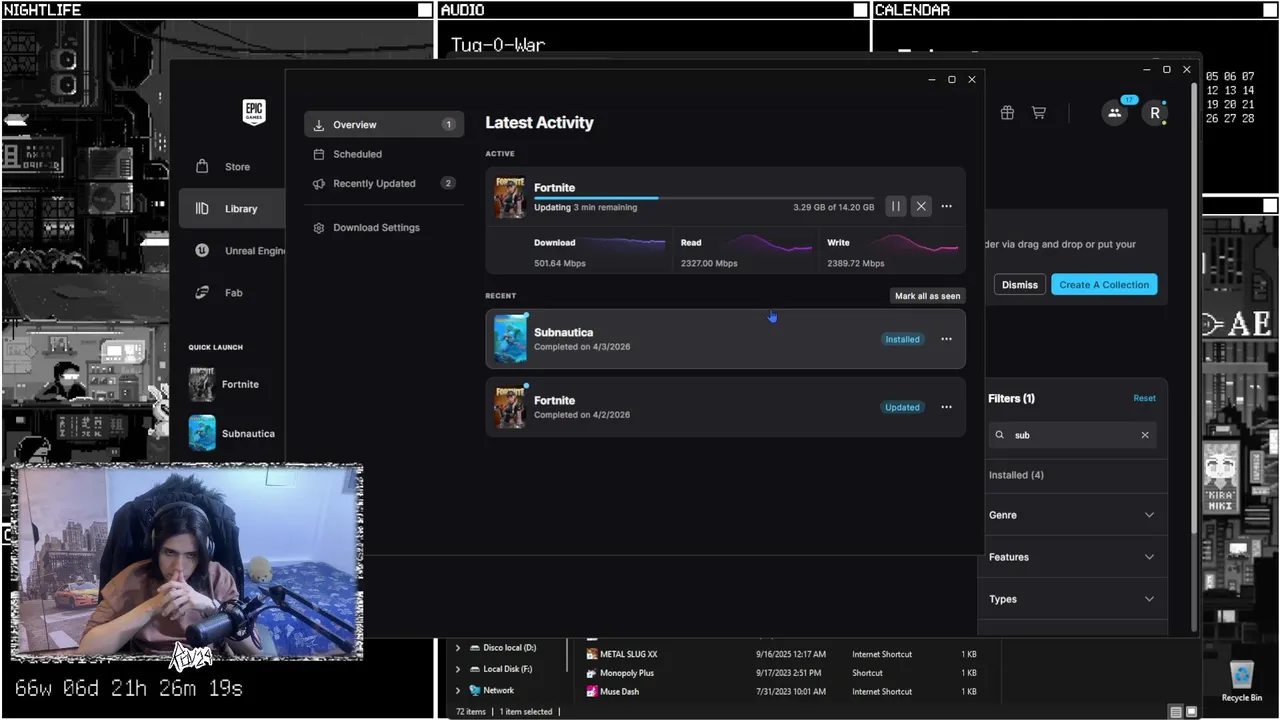
Task: Open Download Settings
Action: [384, 228]
